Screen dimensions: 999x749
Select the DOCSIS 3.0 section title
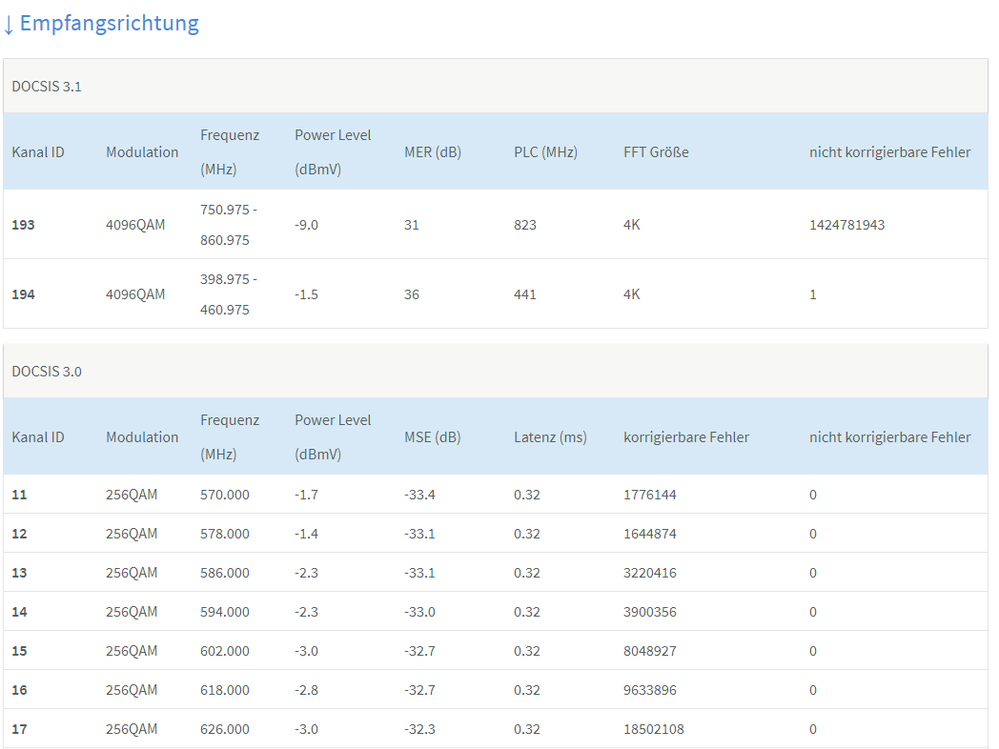pos(46,371)
